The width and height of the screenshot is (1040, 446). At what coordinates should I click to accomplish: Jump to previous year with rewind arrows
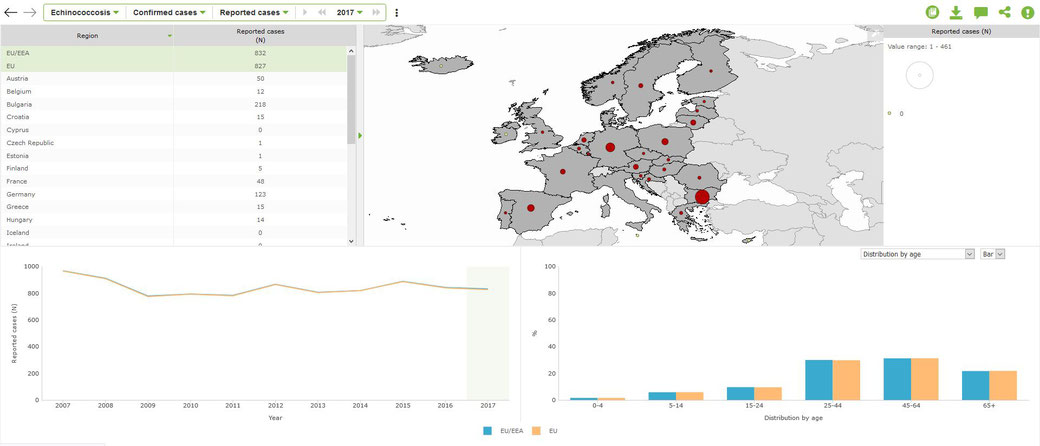[322, 13]
